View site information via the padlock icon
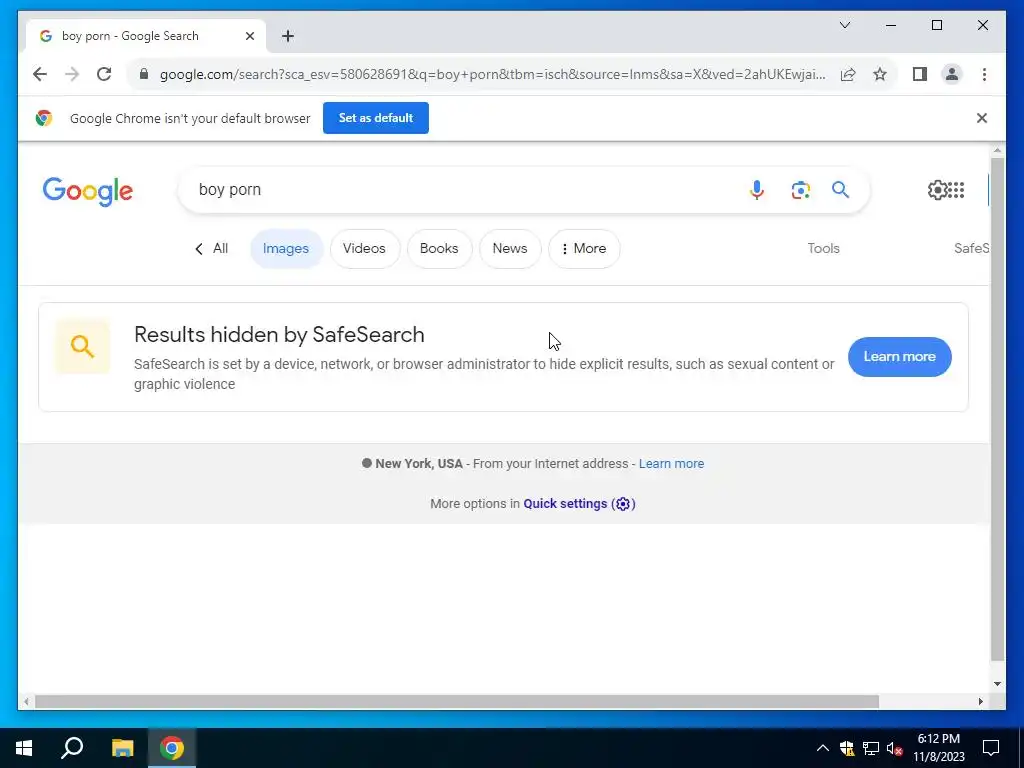1024x768 pixels. pos(144,74)
